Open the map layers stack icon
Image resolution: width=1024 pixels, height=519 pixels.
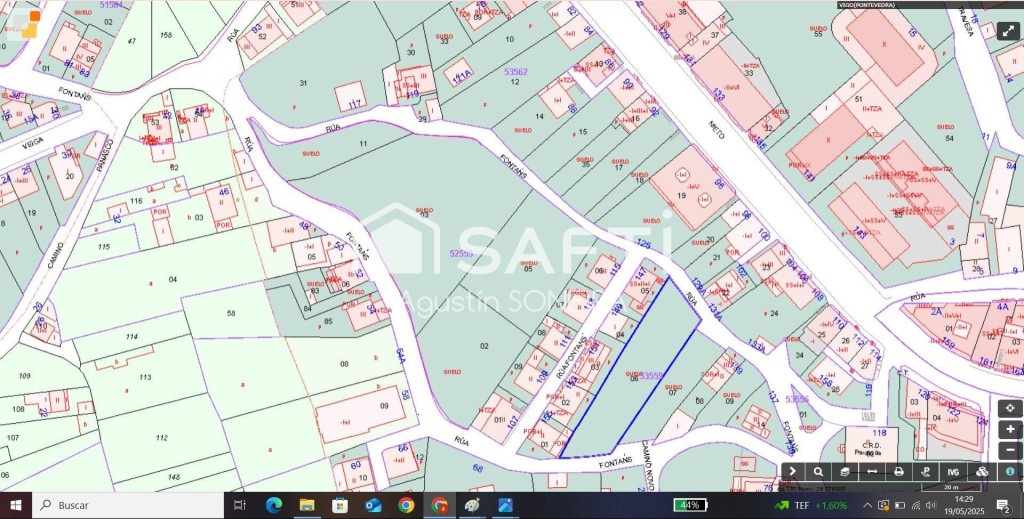pyautogui.click(x=845, y=471)
